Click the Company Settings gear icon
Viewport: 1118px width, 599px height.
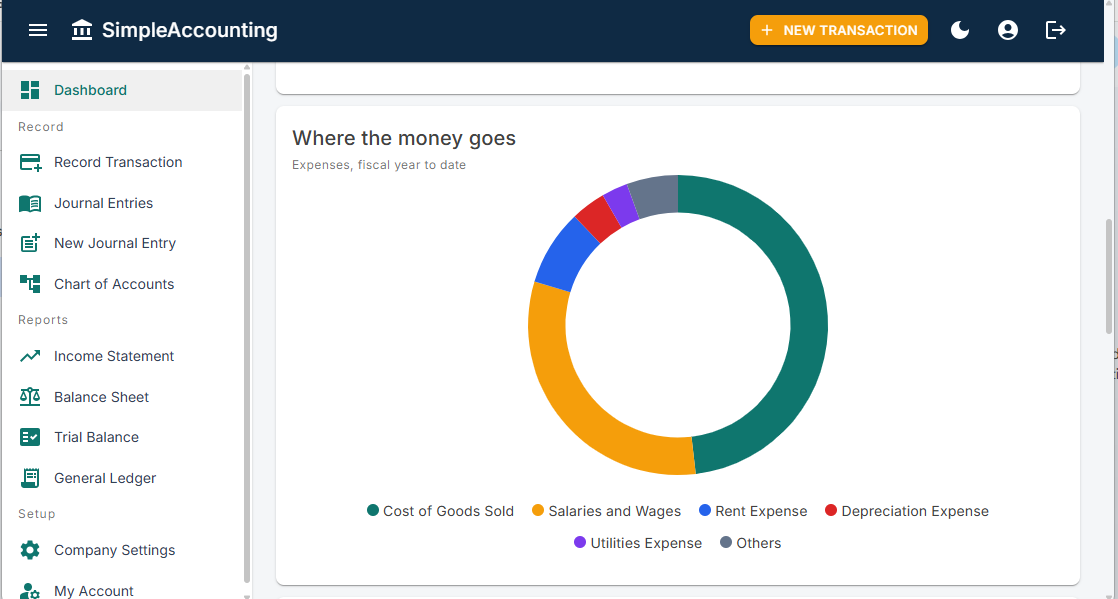click(30, 550)
